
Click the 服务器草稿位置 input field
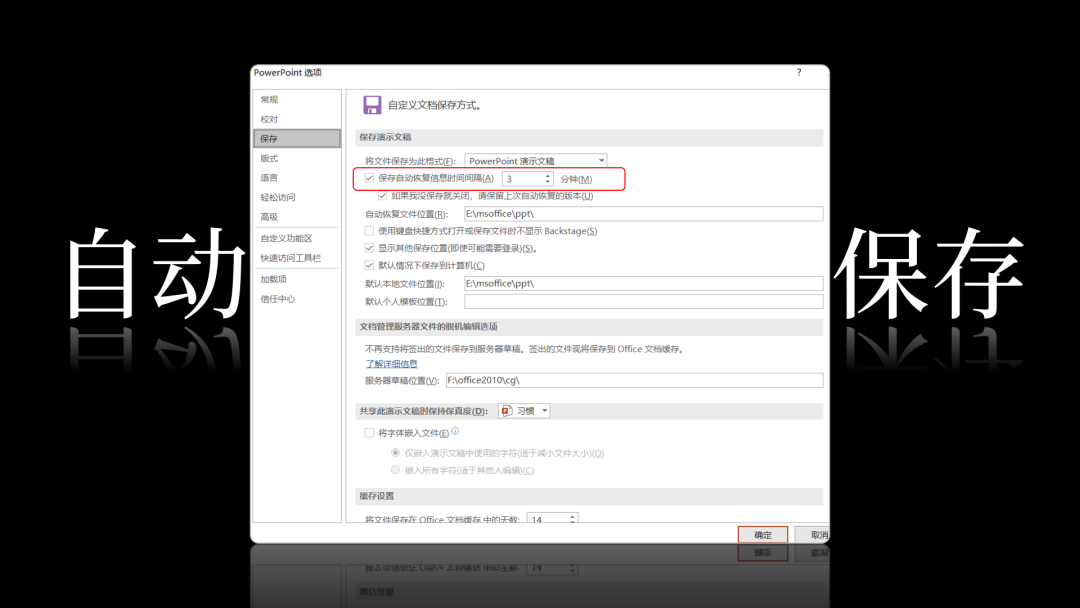click(x=634, y=380)
